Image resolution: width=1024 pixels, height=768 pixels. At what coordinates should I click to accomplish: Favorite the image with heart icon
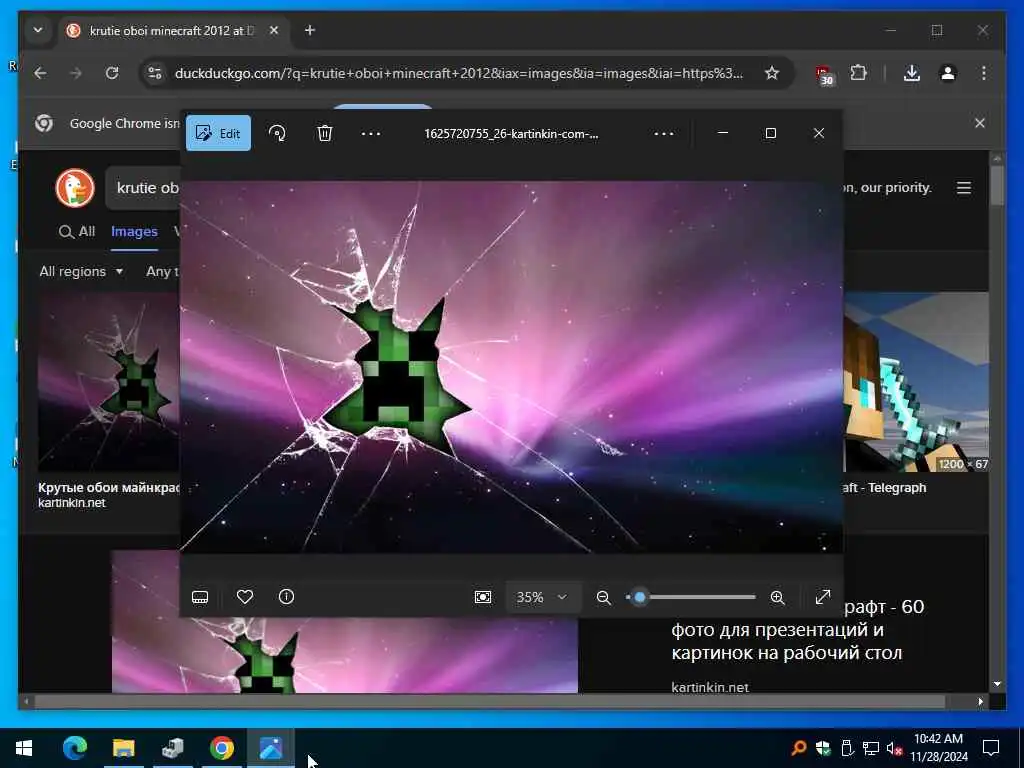pos(245,597)
